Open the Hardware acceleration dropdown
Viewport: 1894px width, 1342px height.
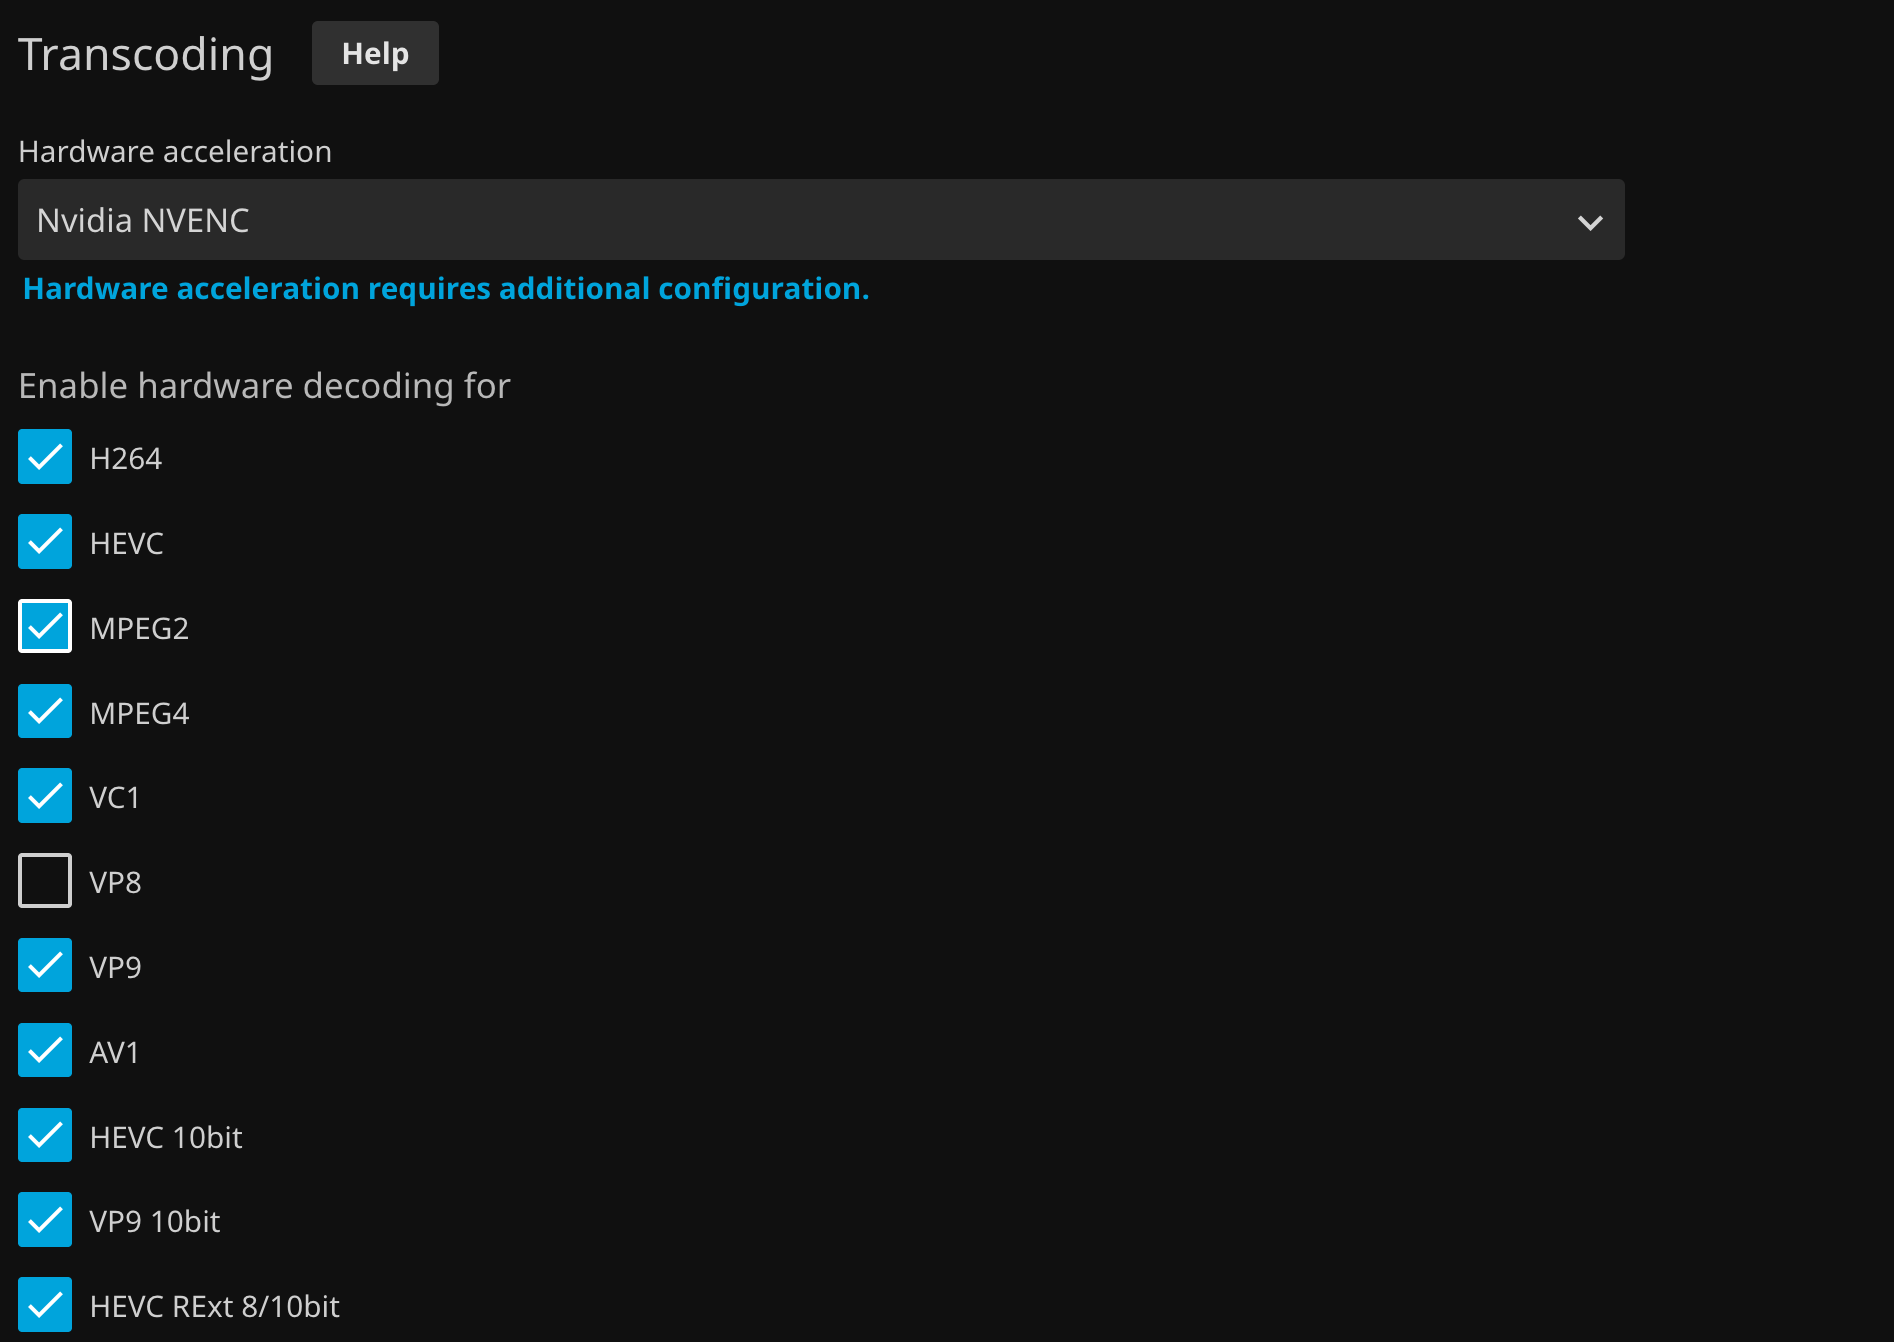point(820,220)
